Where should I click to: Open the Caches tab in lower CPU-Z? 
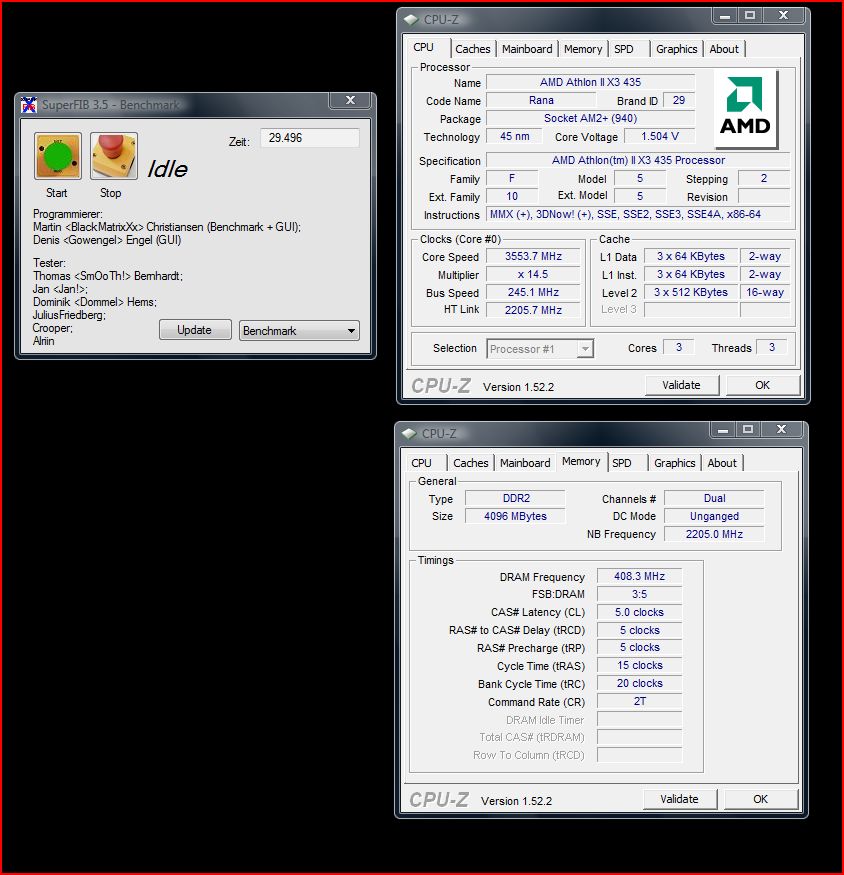tap(471, 463)
